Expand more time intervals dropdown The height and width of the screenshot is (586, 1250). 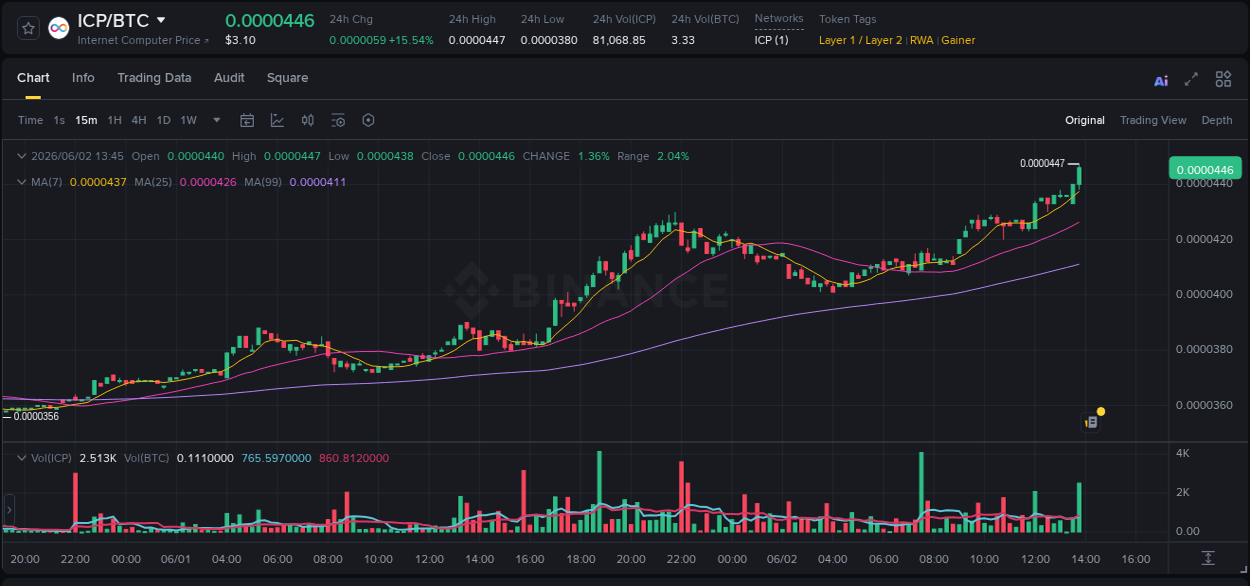pos(217,120)
